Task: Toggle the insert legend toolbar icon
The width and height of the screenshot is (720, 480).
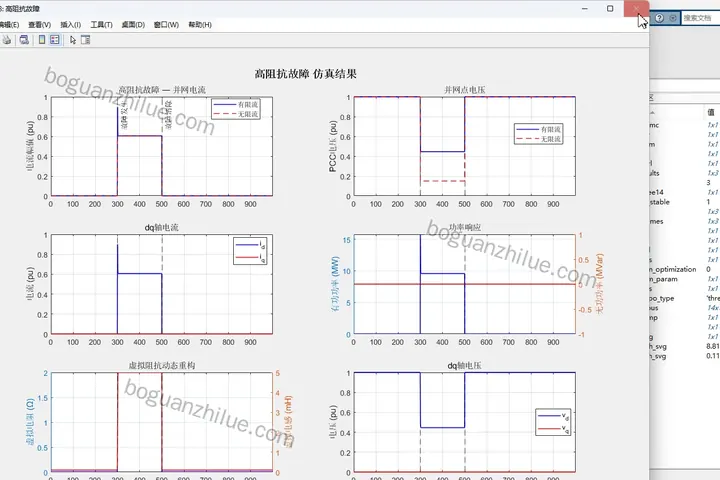Action: (55, 40)
